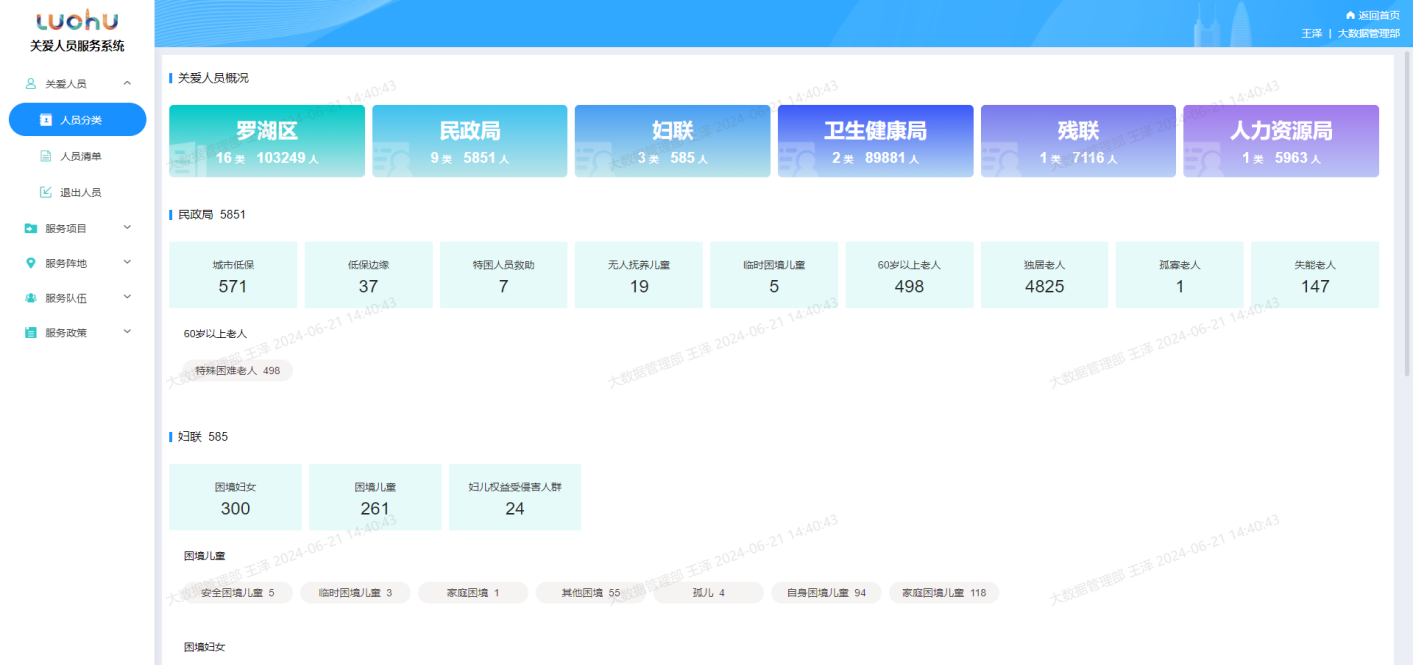Screen dimensions: 1413x665
Task: Click the 服务项目 folder icon
Action: (x=31, y=228)
